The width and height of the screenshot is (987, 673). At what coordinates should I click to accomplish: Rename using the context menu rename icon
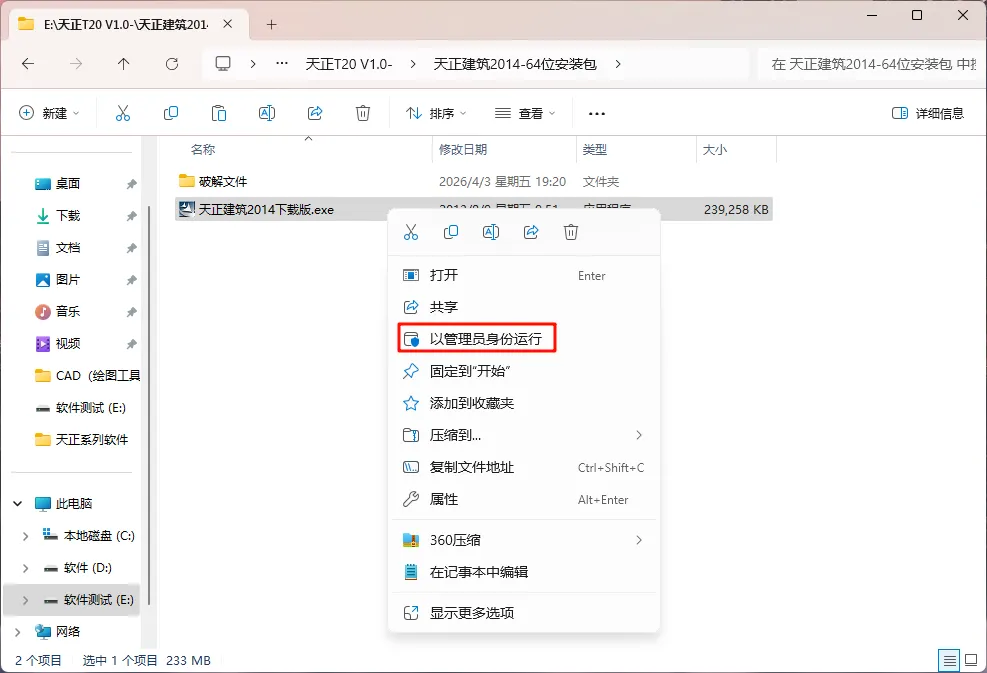click(491, 232)
